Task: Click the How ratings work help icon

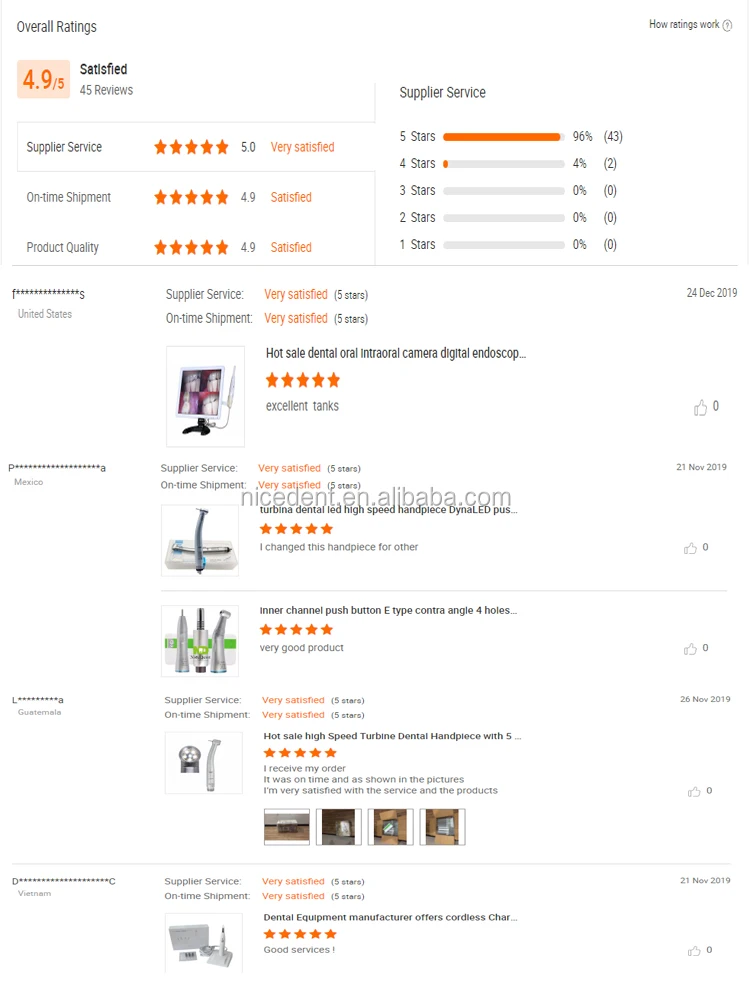Action: [727, 25]
